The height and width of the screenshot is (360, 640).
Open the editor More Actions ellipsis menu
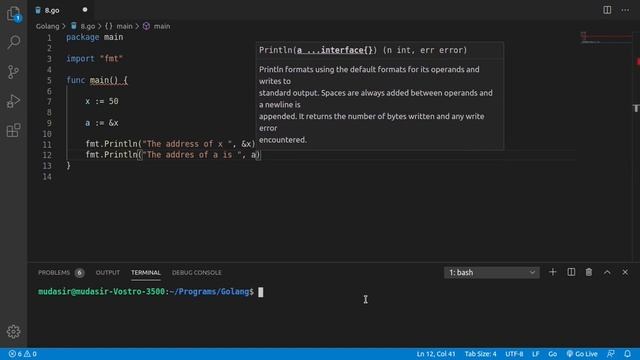[625, 10]
